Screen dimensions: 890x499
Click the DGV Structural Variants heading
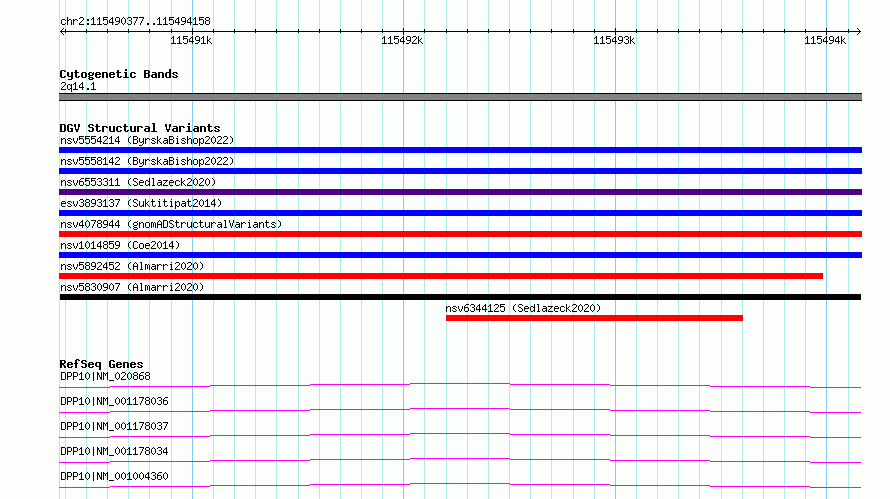pos(140,128)
